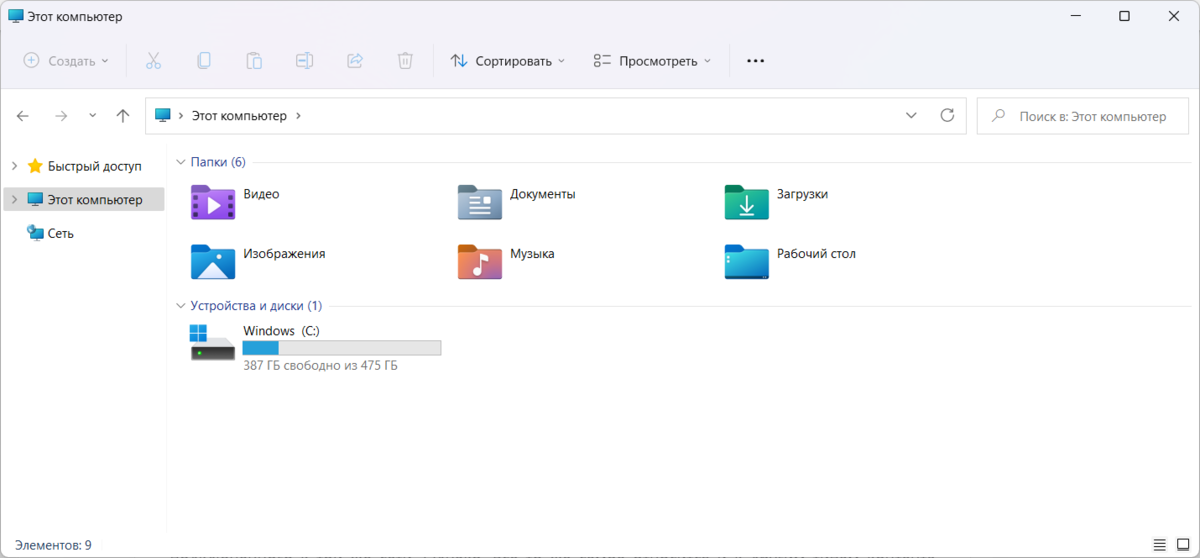Select the Рабочий стол folder icon
The height and width of the screenshot is (558, 1200).
coord(747,261)
